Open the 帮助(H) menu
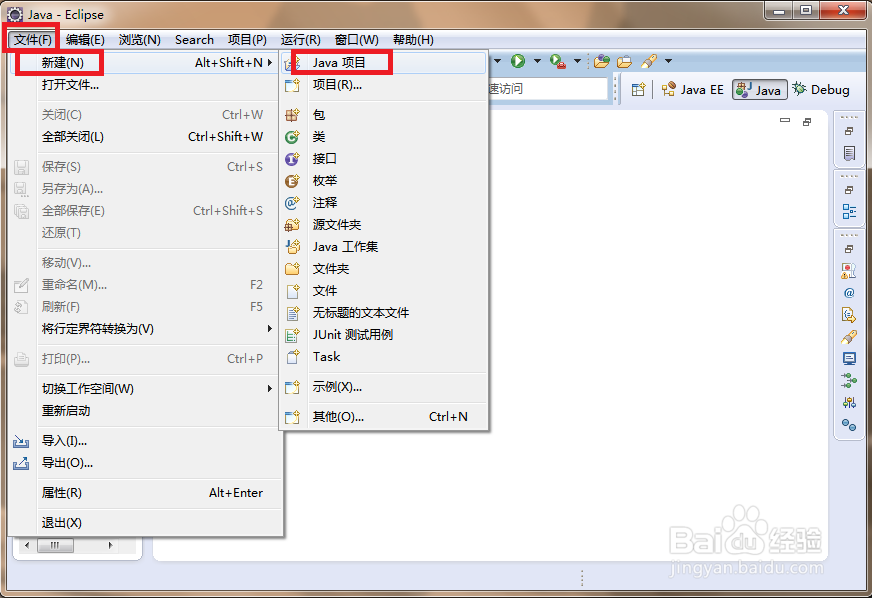Viewport: 872px width, 598px height. [x=413, y=39]
